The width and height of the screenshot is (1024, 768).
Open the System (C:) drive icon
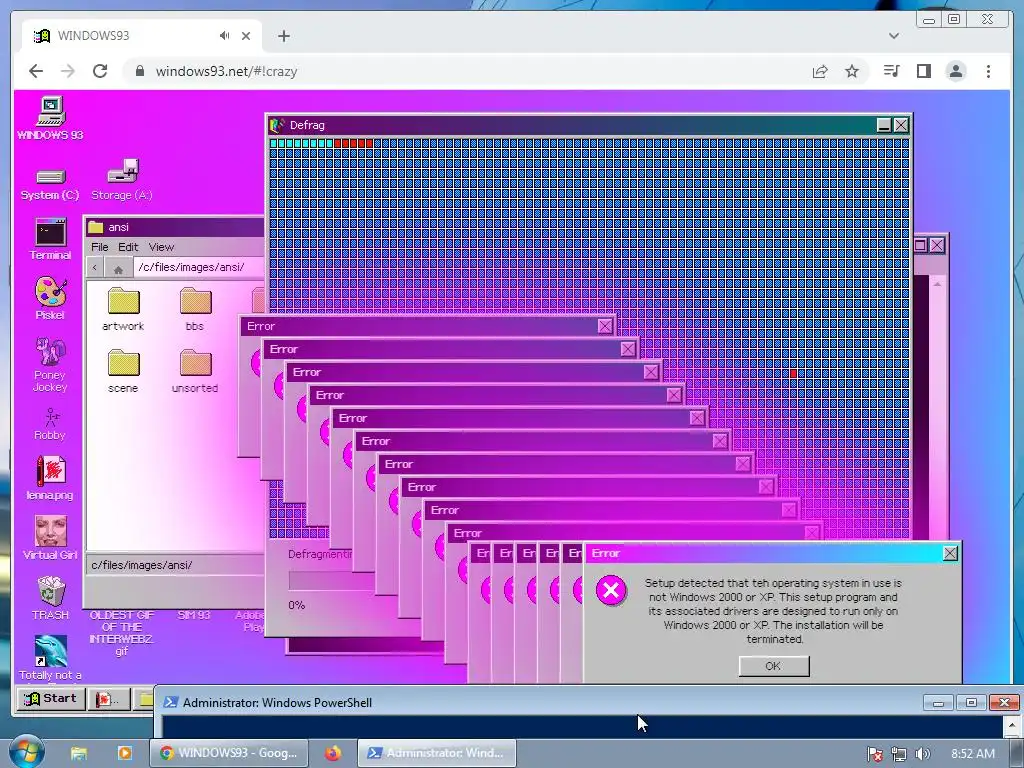tap(50, 184)
